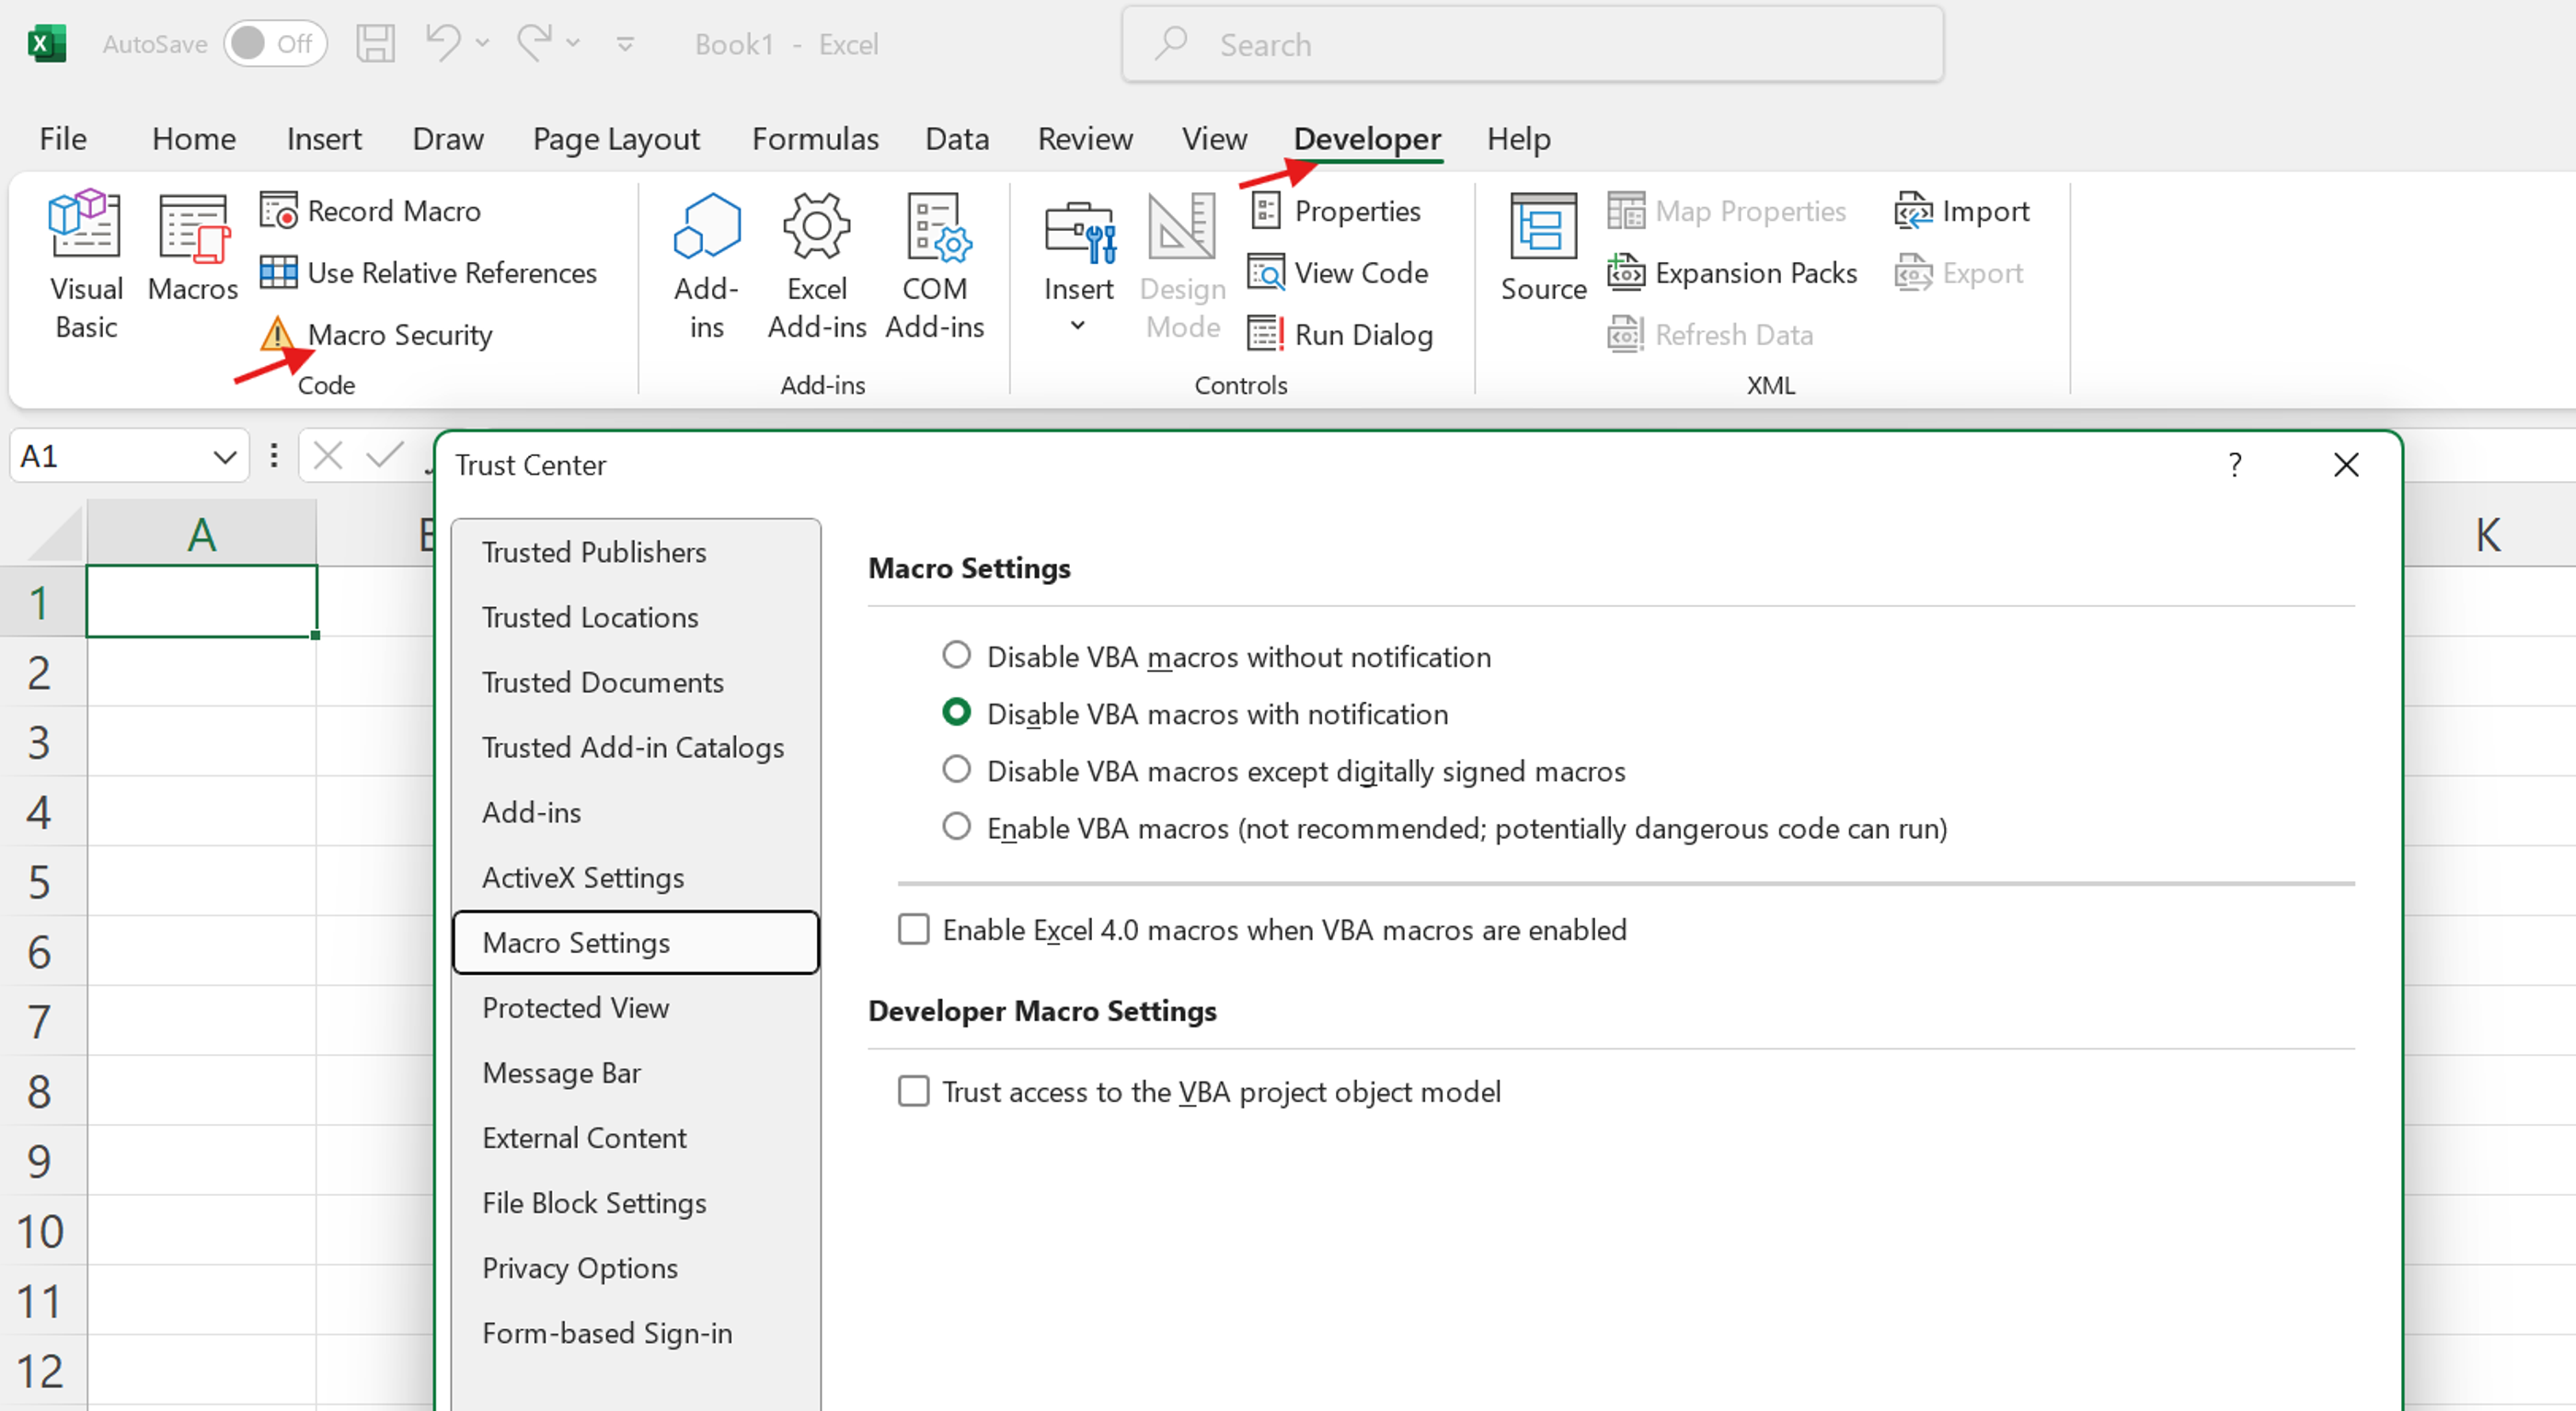
Task: Click View Code in Controls group
Action: pos(1339,273)
